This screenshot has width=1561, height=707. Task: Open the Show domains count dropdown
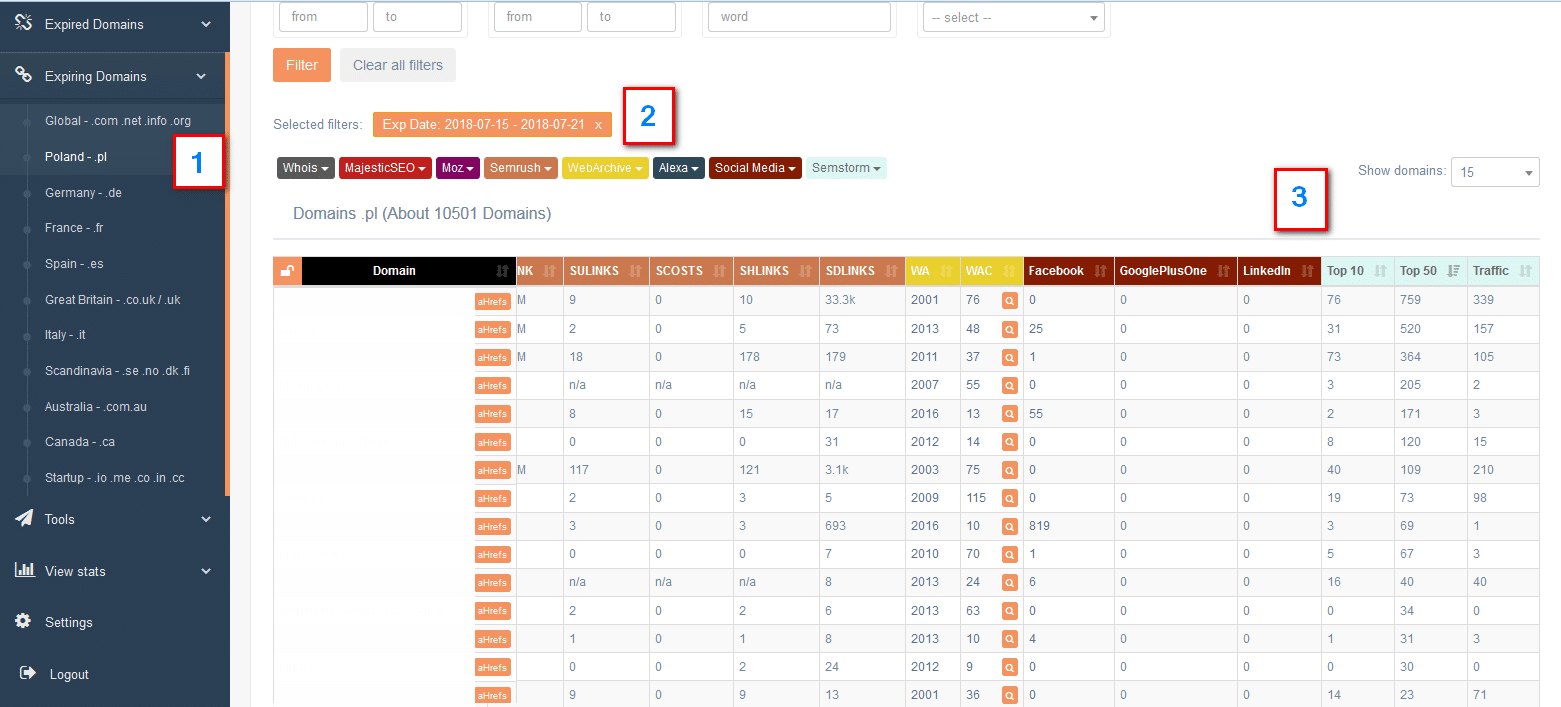tap(1494, 172)
